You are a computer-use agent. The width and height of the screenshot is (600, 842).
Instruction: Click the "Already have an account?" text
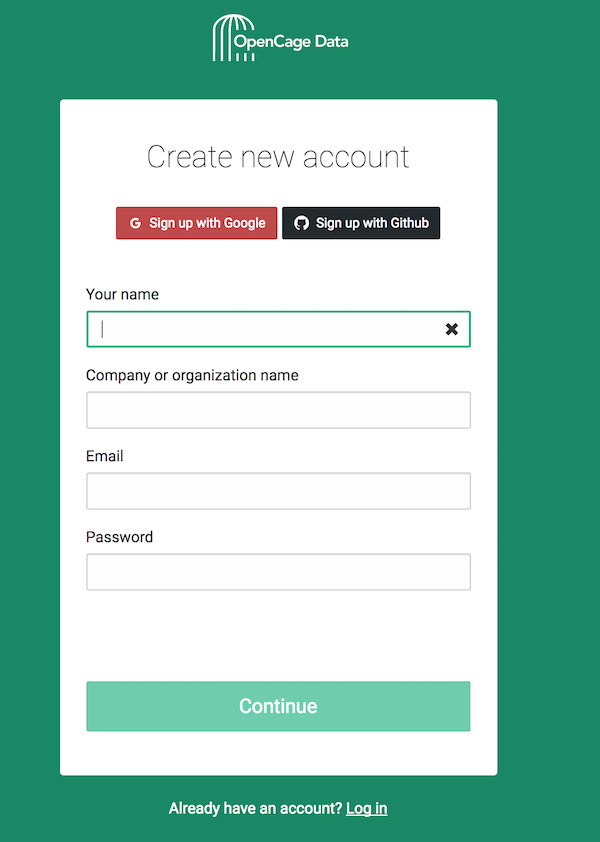(255, 808)
